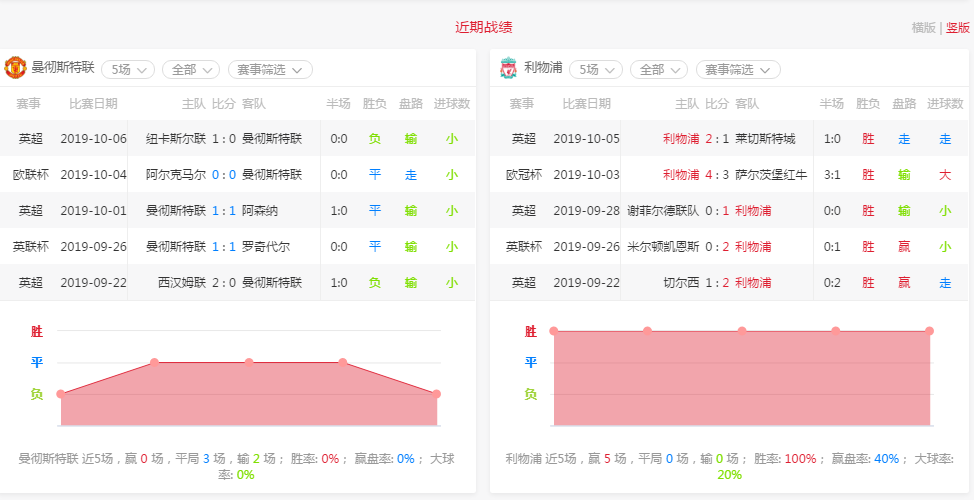The width and height of the screenshot is (974, 500).
Task: Click Liverpool's 40% 赢盘率 value
Action: pyautogui.click(x=886, y=459)
